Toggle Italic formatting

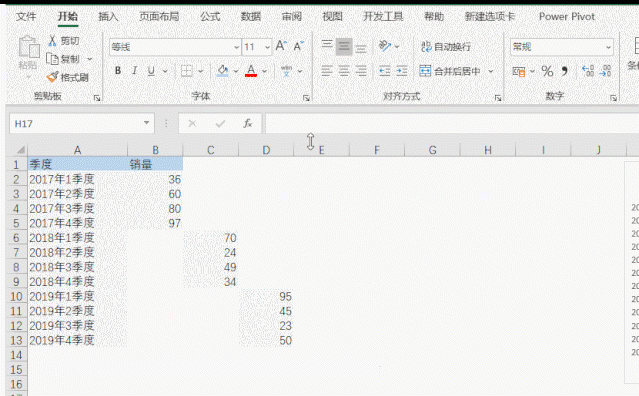pyautogui.click(x=134, y=71)
